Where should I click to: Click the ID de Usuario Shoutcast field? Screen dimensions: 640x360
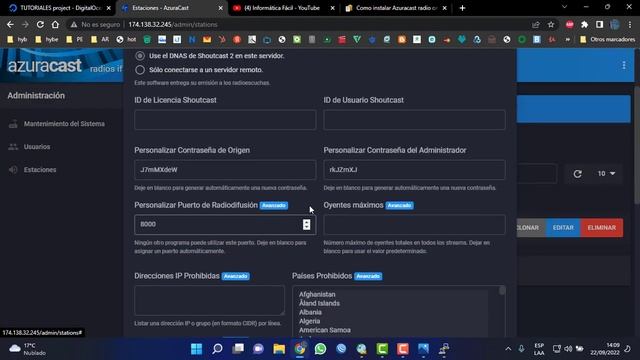[x=414, y=120]
